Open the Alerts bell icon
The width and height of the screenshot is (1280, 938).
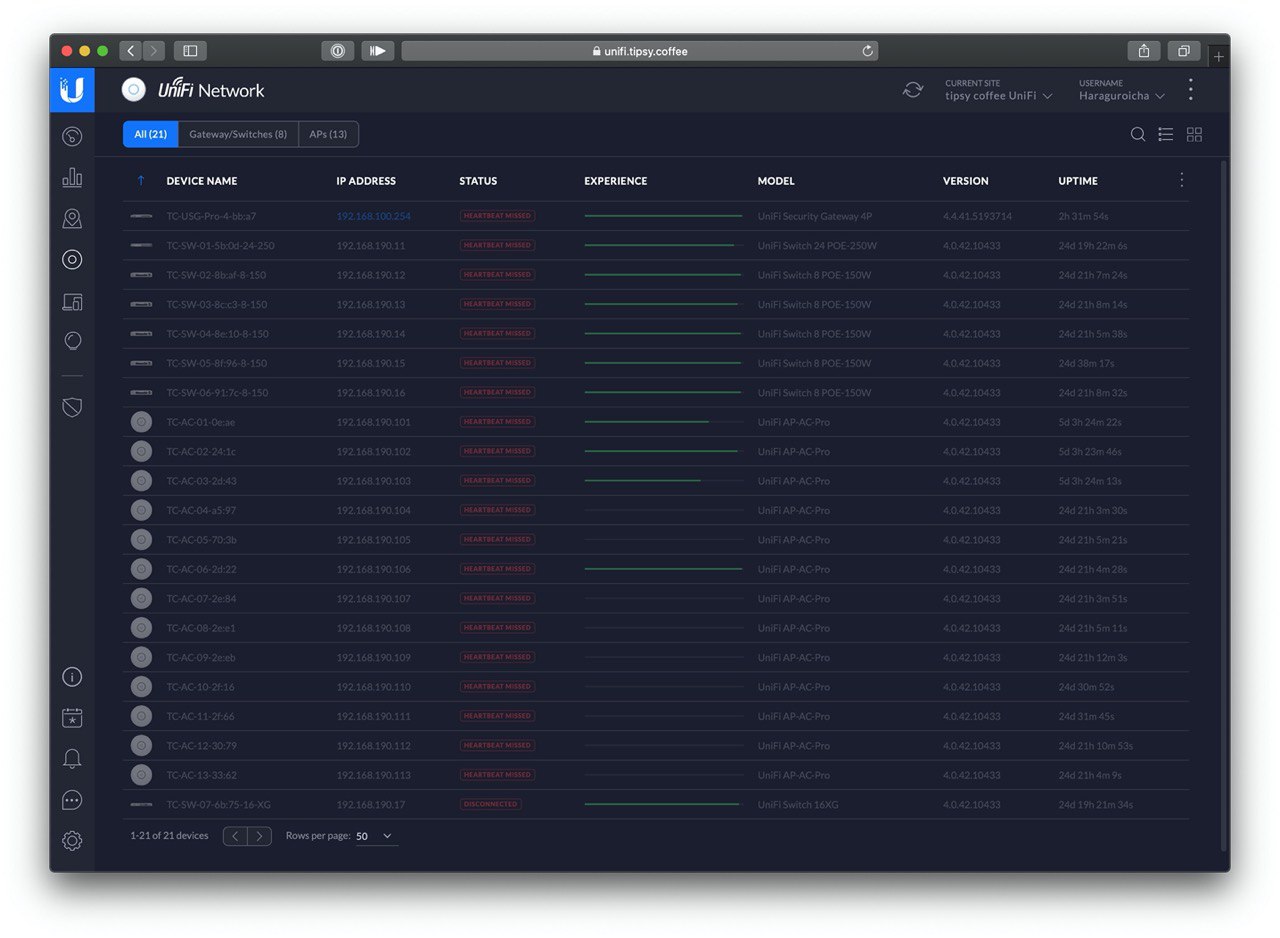(72, 759)
